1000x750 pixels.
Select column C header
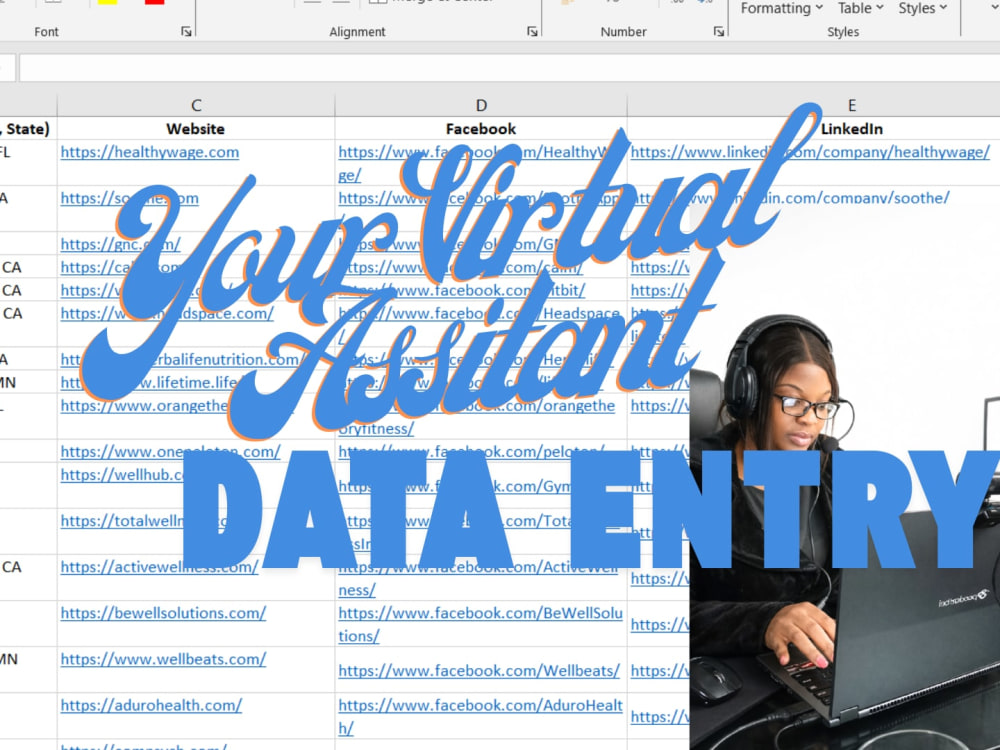(196, 105)
